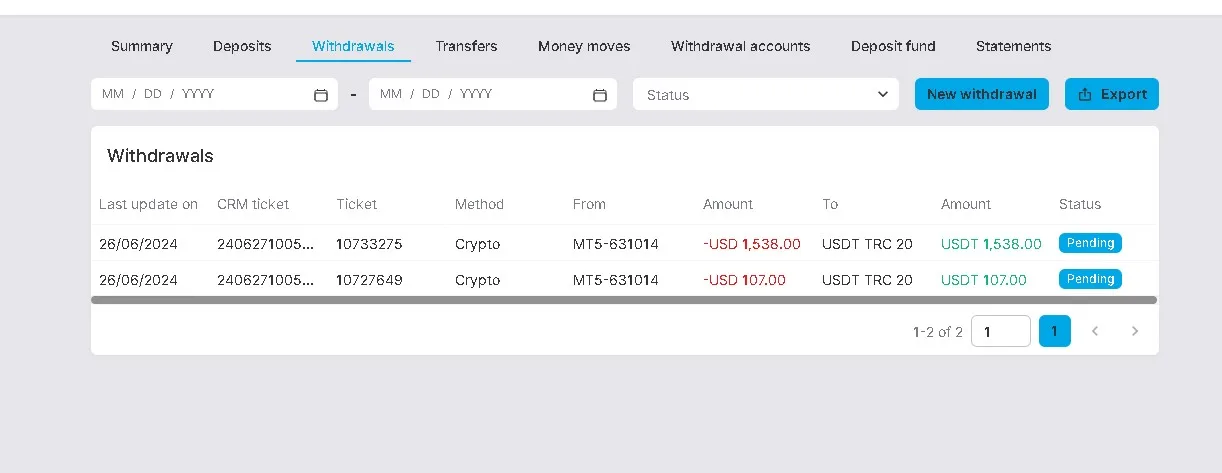Click the 1-2 of 2 pagination text
Image resolution: width=1222 pixels, height=473 pixels.
(938, 332)
